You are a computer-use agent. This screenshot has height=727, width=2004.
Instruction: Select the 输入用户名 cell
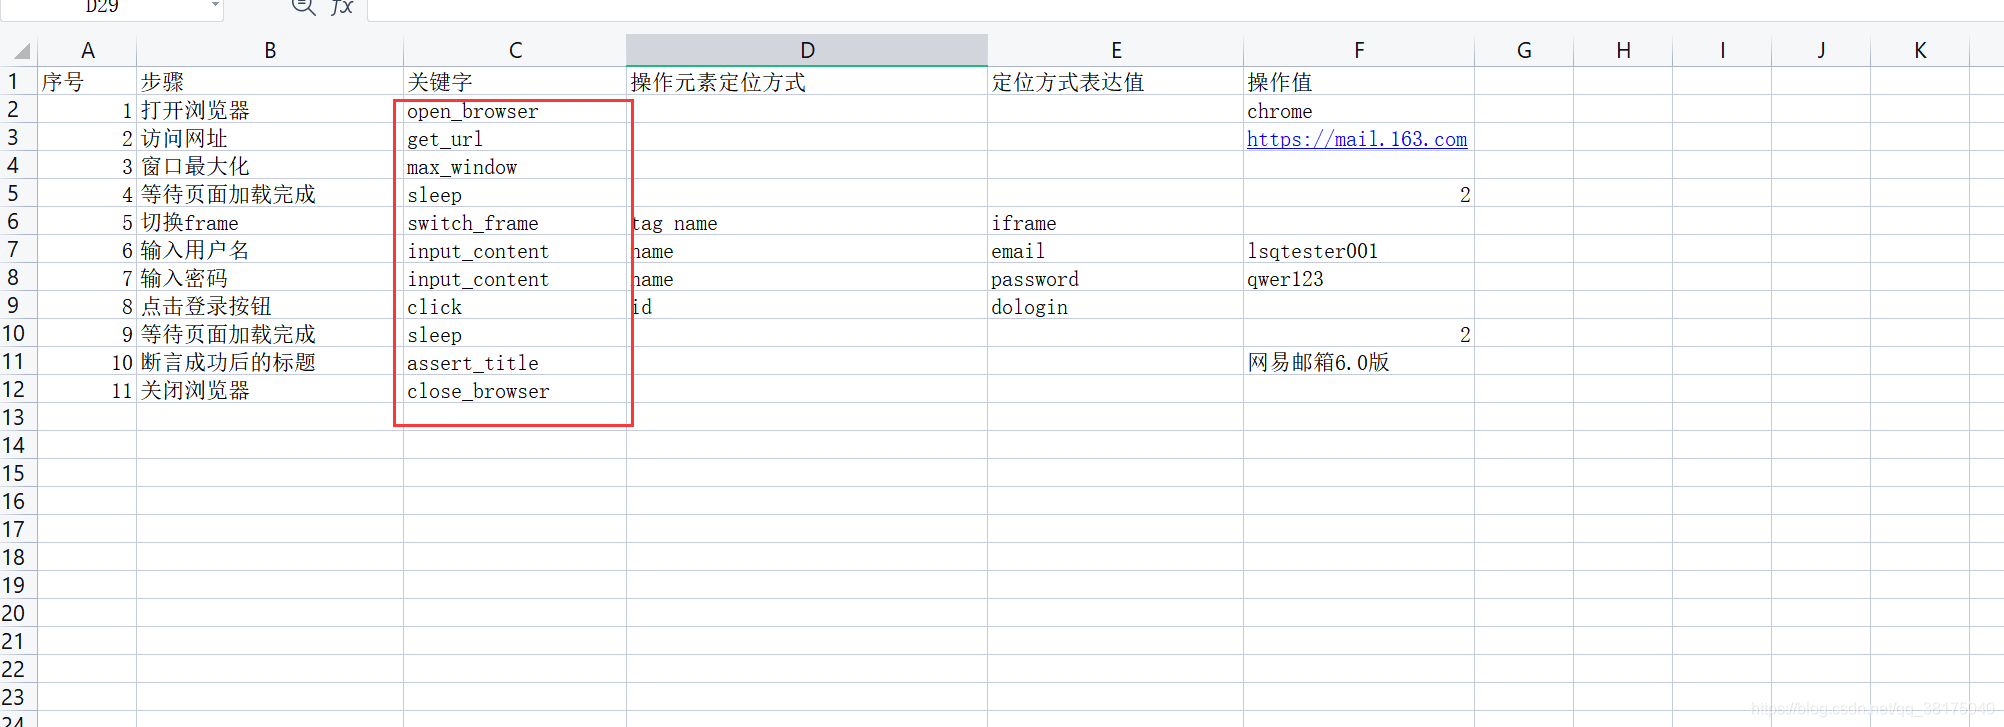point(270,250)
